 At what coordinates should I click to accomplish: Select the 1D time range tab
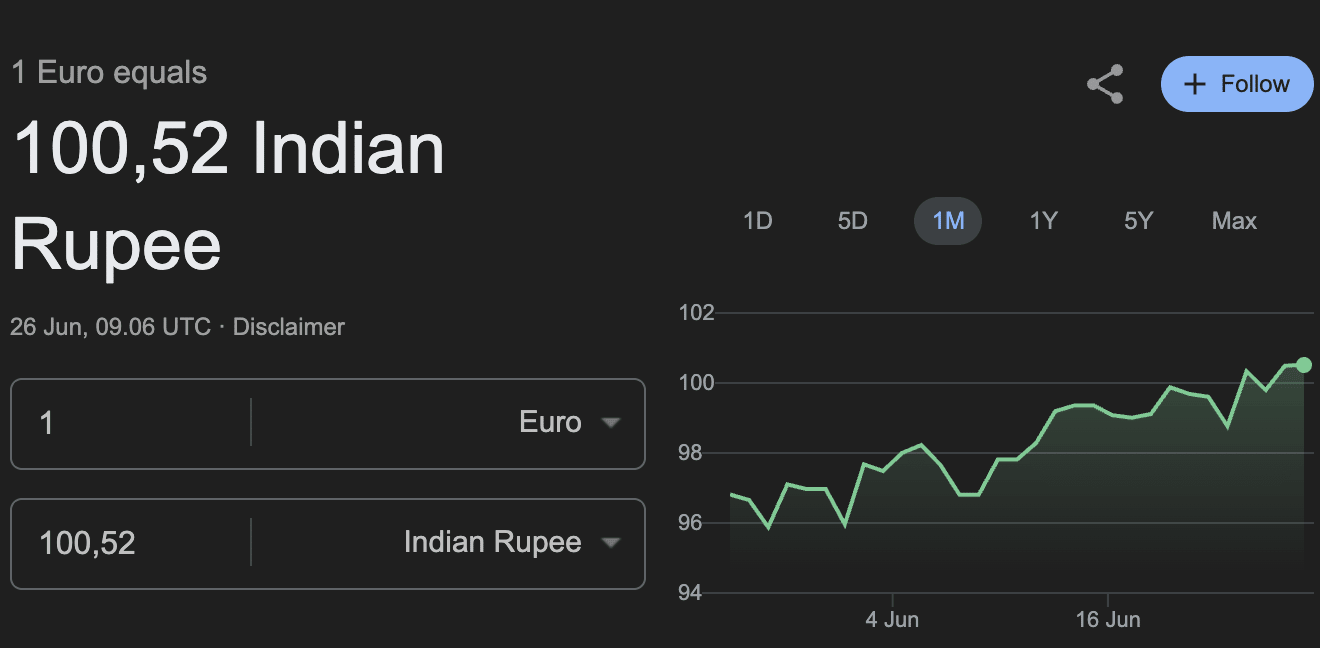(x=758, y=221)
